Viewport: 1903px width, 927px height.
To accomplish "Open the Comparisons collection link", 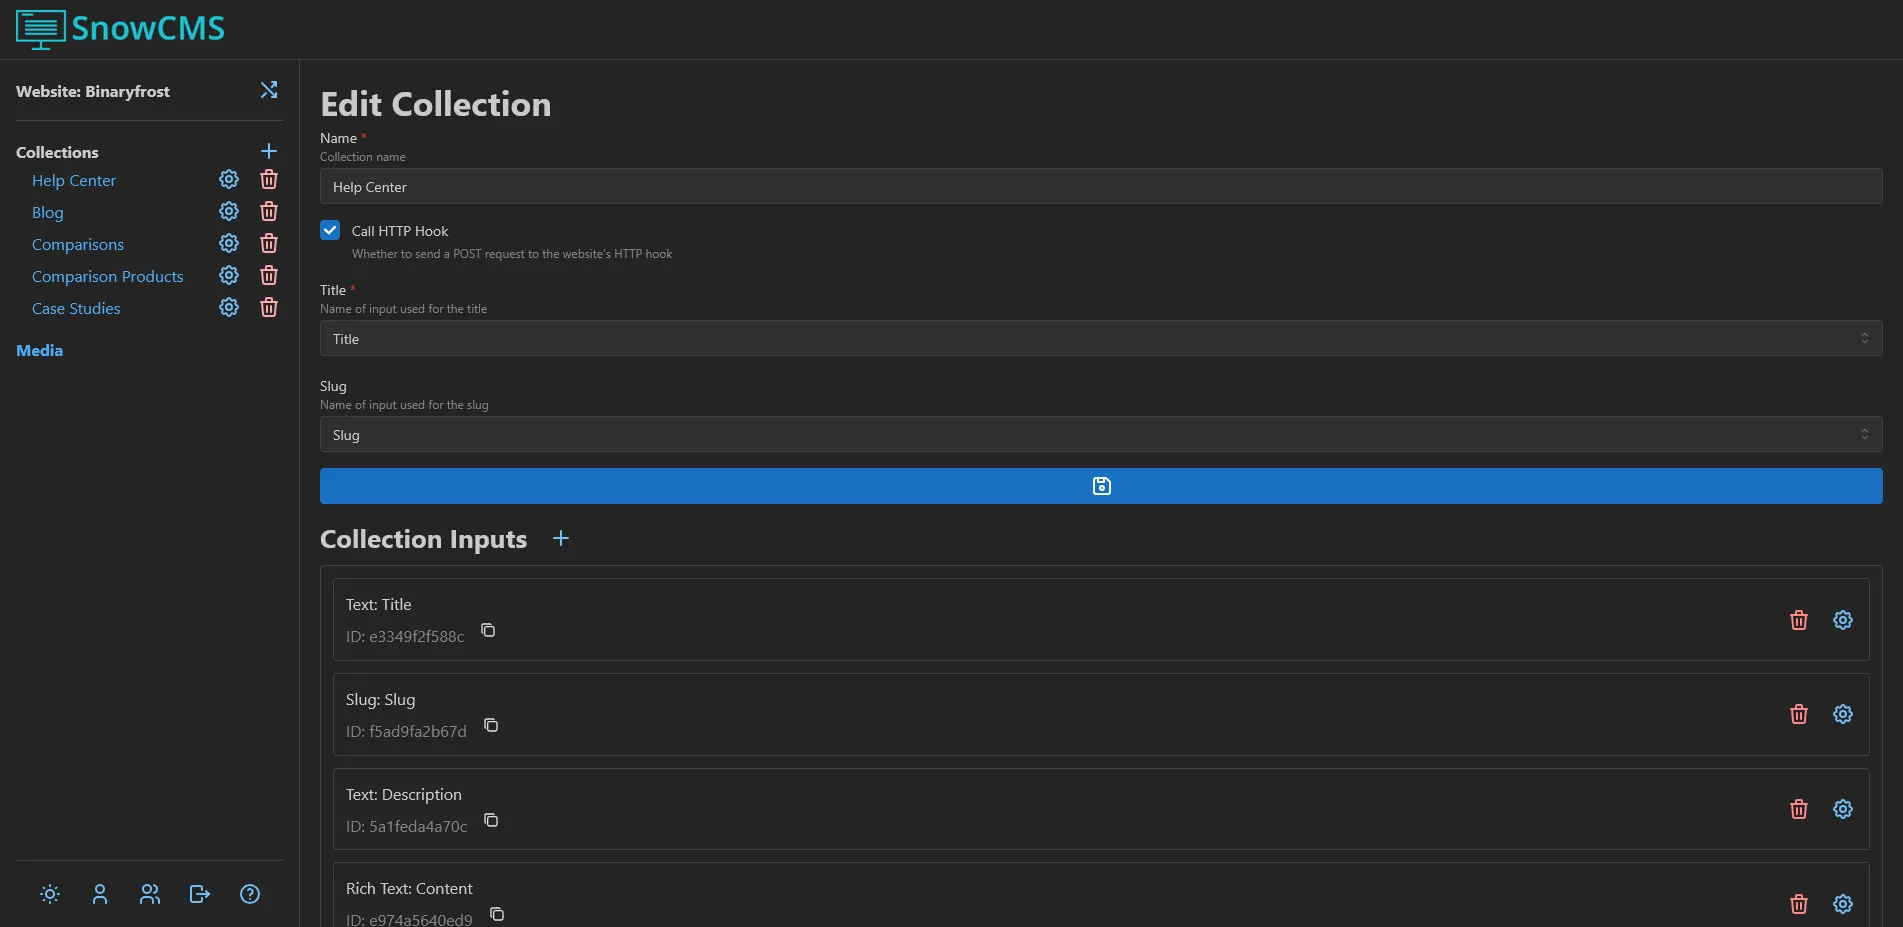I will click(x=78, y=244).
